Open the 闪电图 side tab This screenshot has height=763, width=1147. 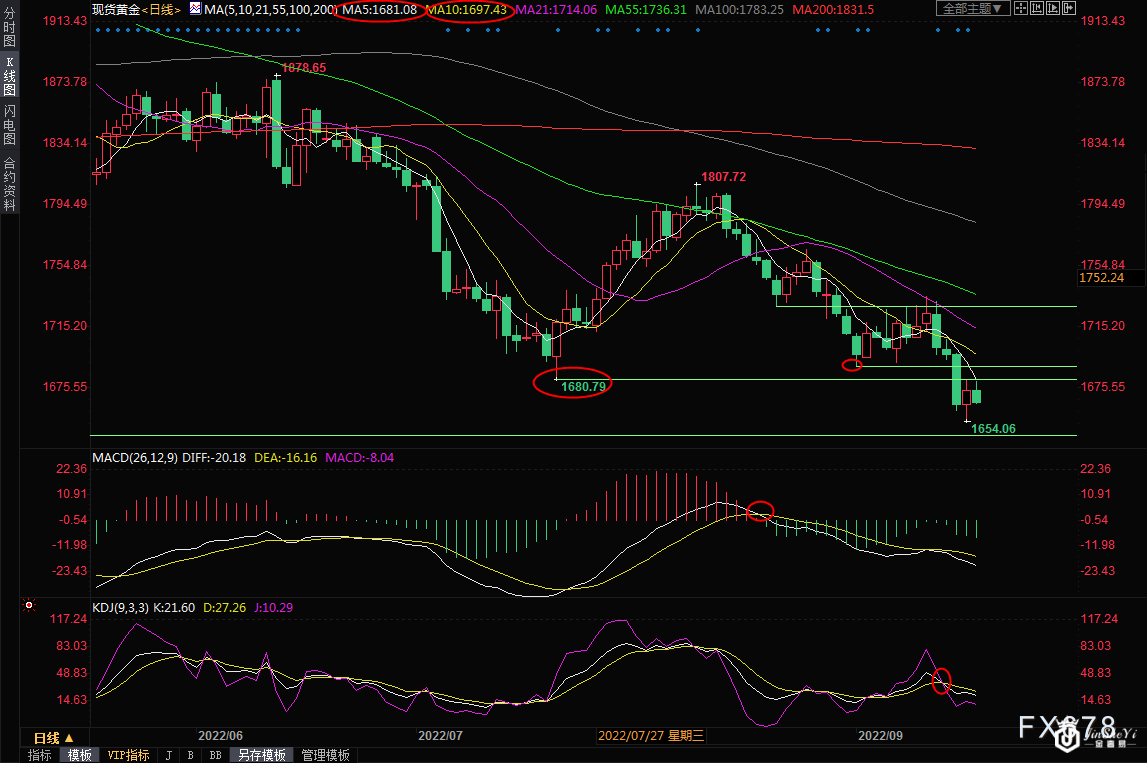point(9,123)
